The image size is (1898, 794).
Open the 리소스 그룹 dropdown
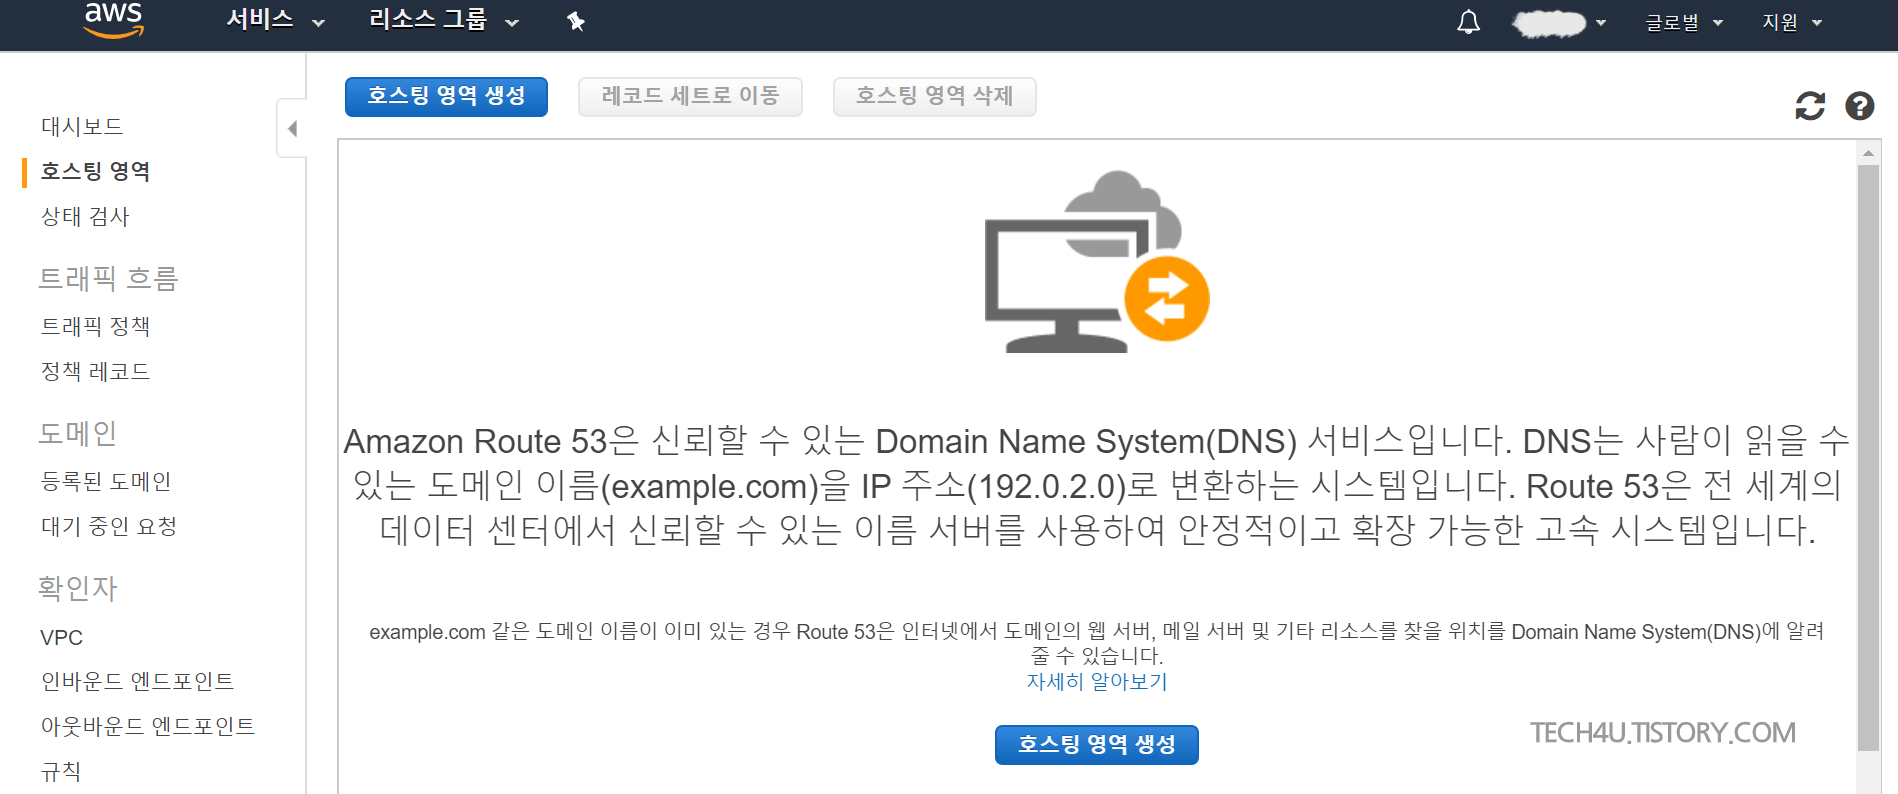[443, 20]
